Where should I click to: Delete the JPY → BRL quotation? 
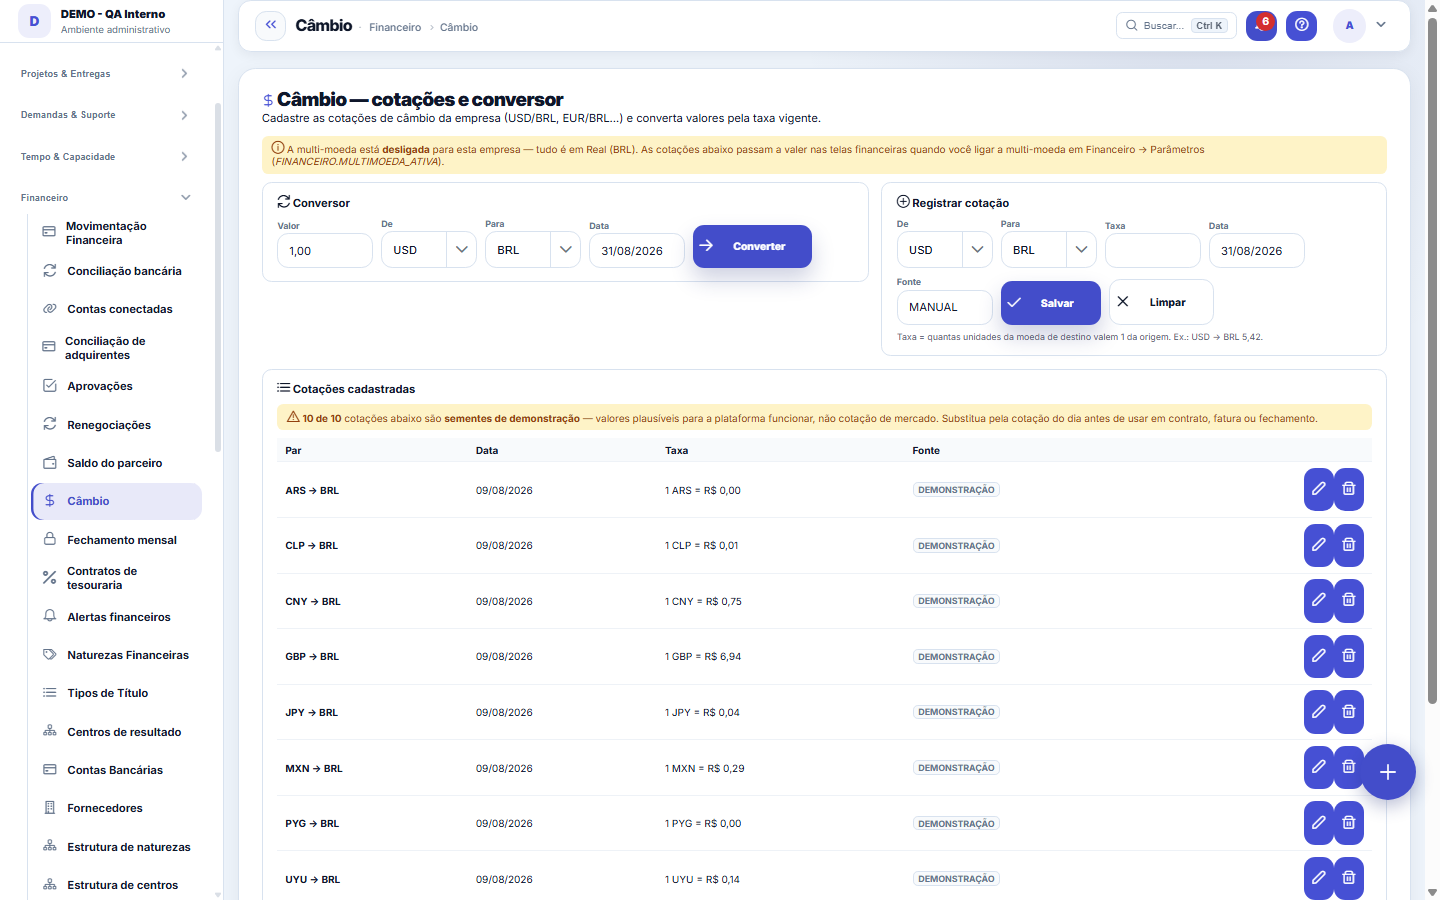pyautogui.click(x=1349, y=712)
